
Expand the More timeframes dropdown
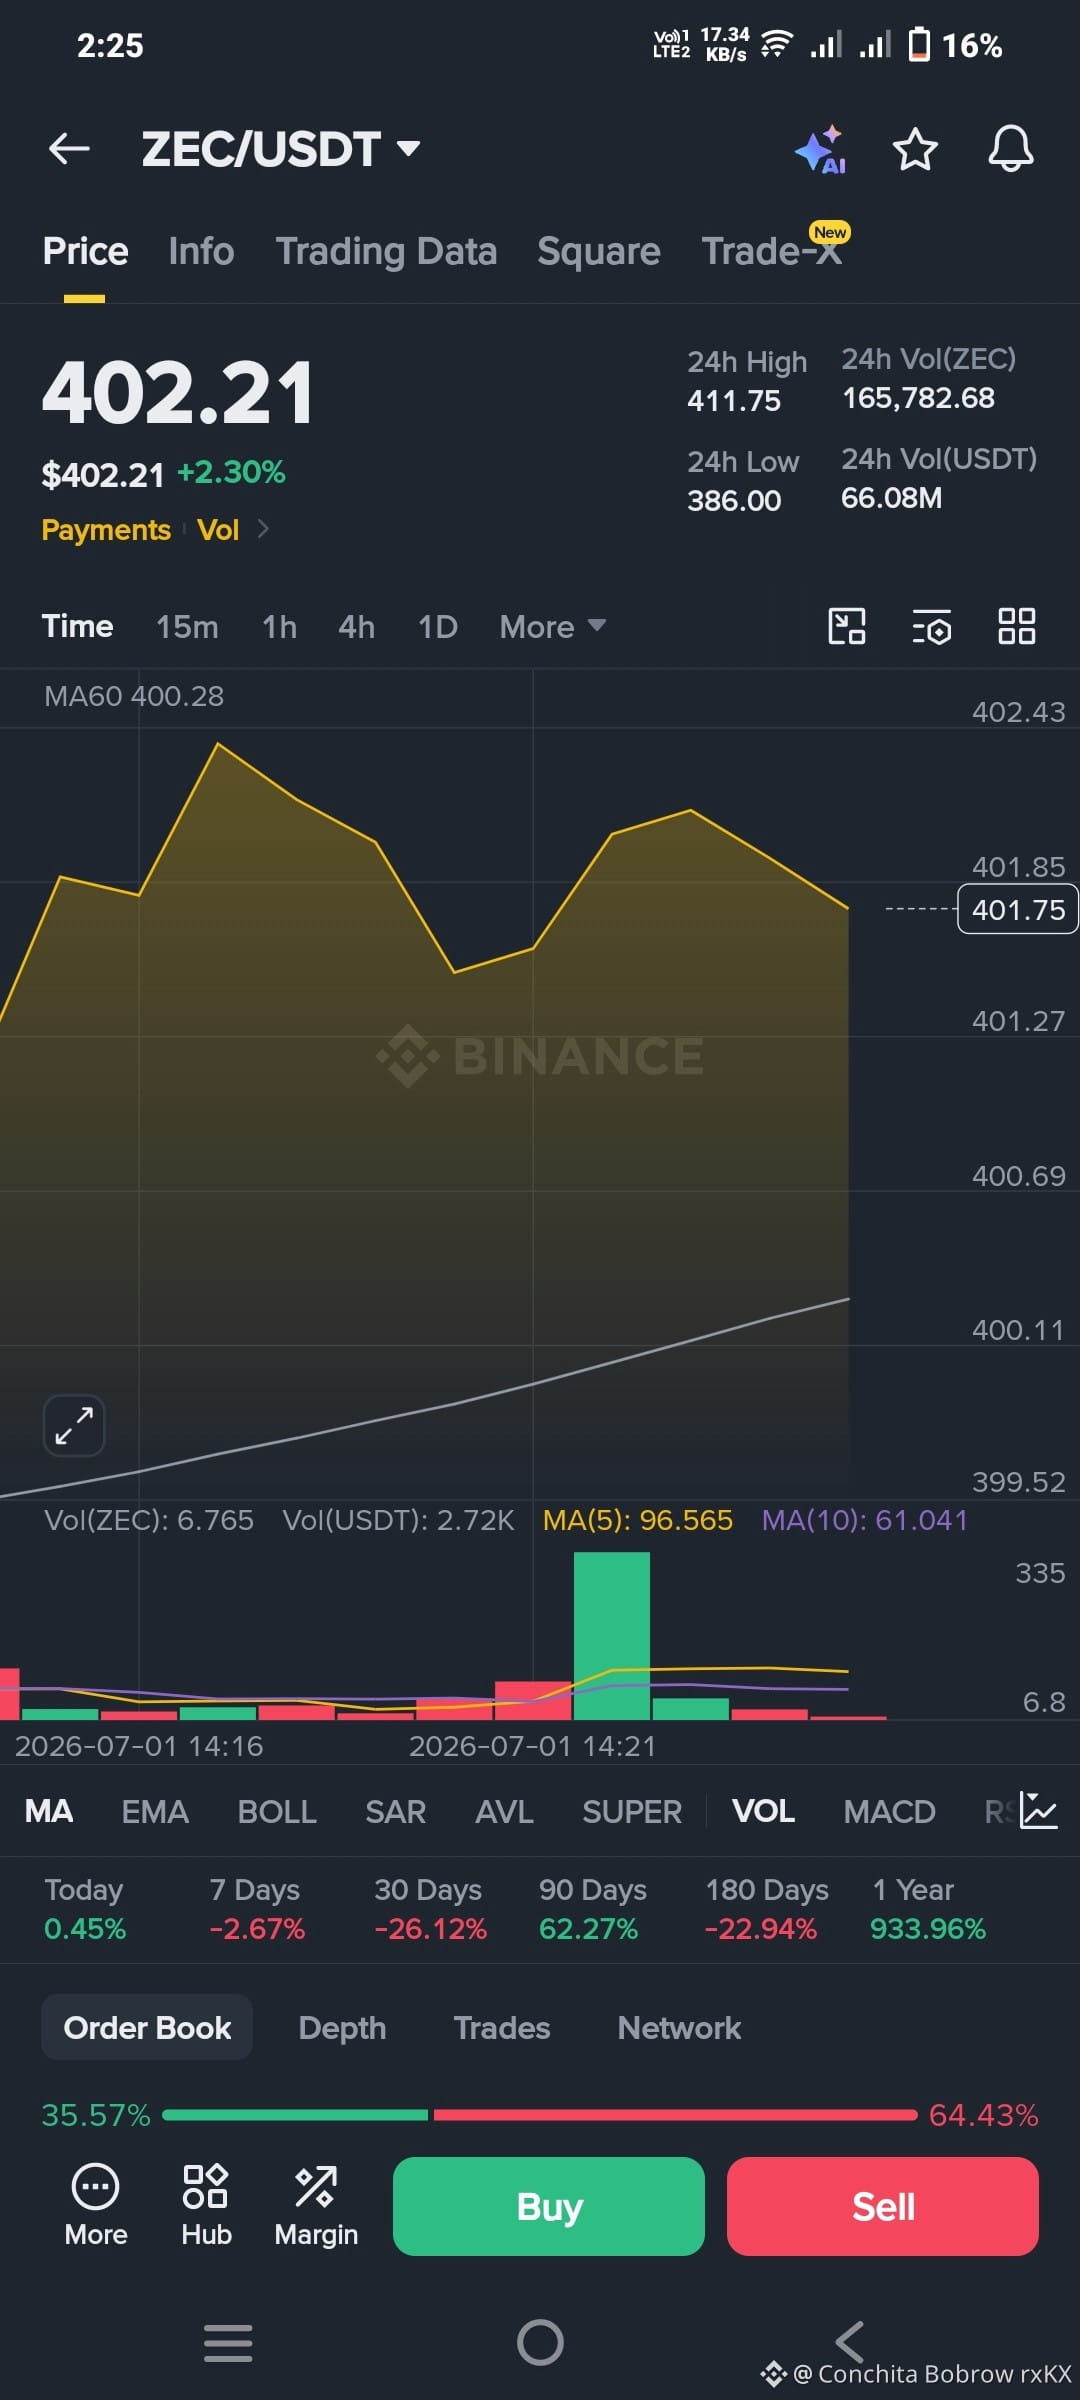coord(552,627)
